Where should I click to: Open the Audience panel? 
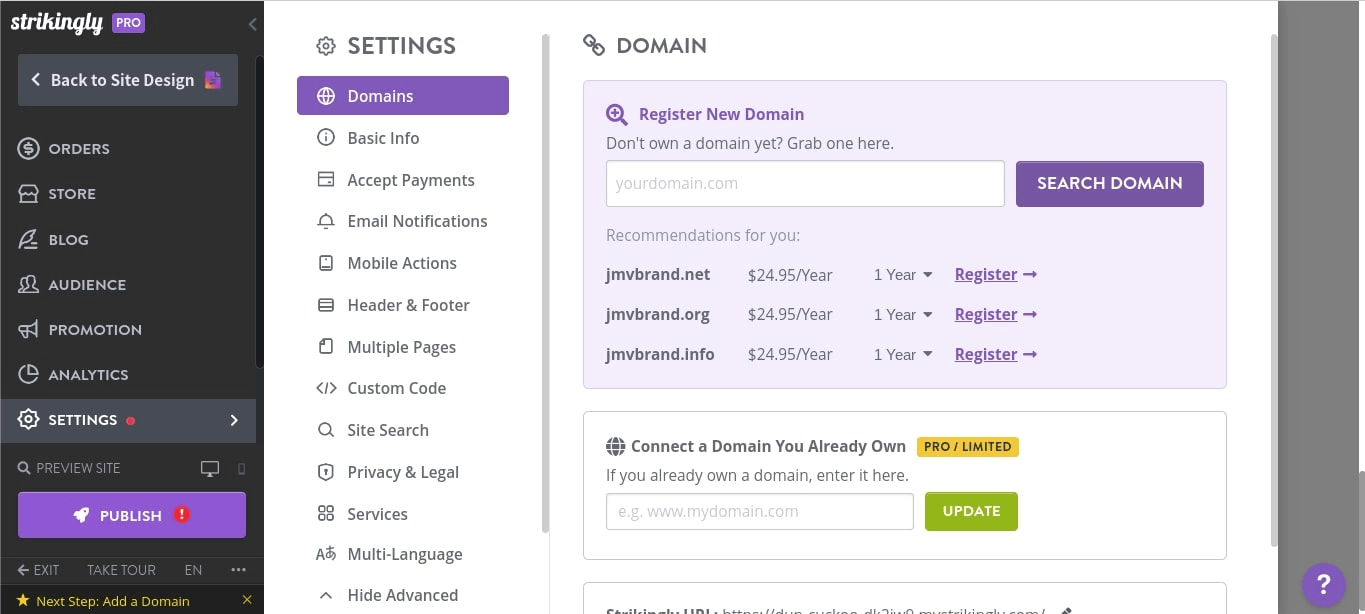tap(28, 284)
